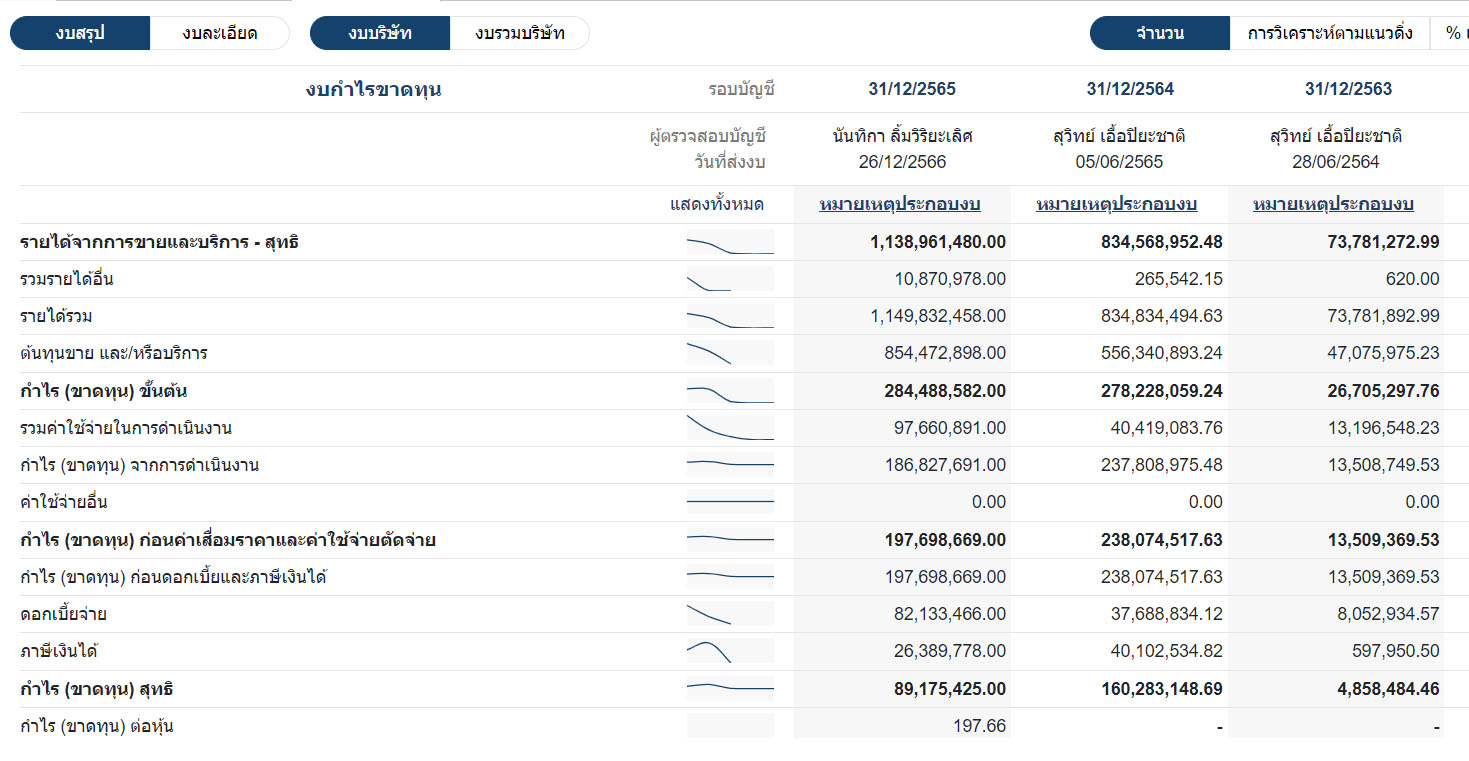
Task: Click the รวมค่าใช้จ่ายในการดำเนินงาน trend sparkline
Action: [730, 428]
